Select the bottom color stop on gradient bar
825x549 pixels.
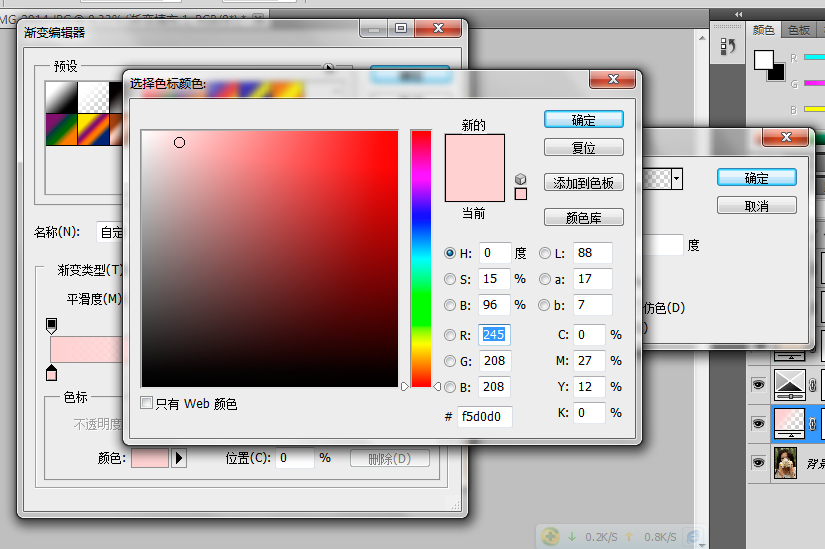tap(52, 373)
